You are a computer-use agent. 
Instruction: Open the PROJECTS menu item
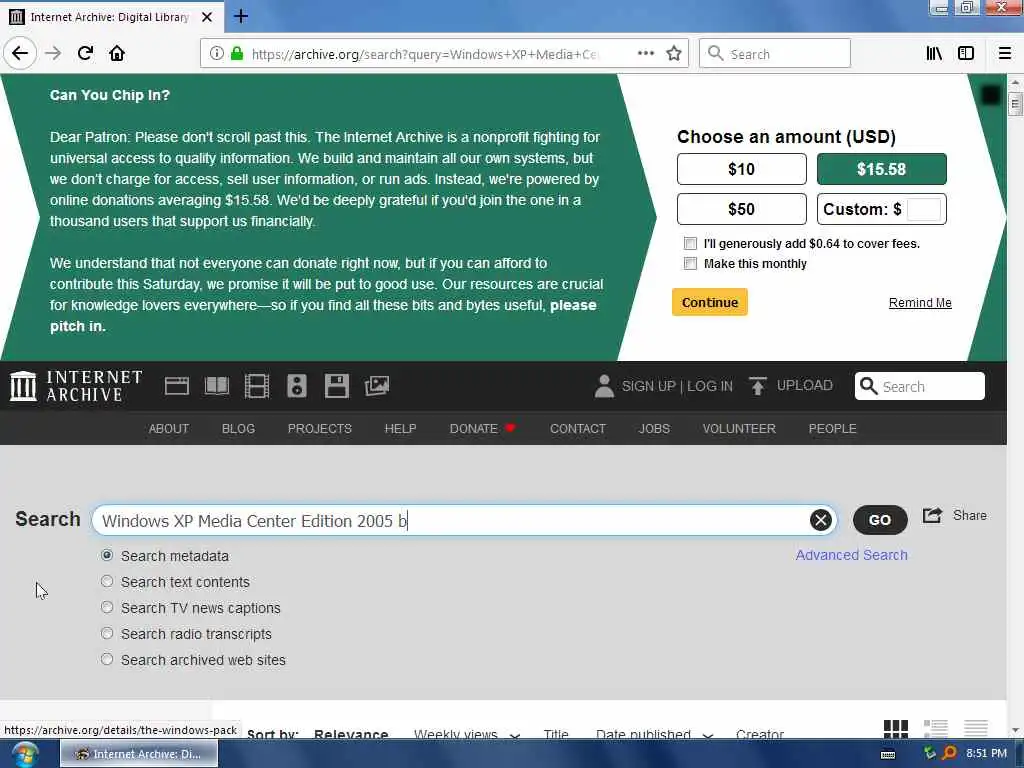click(x=319, y=428)
